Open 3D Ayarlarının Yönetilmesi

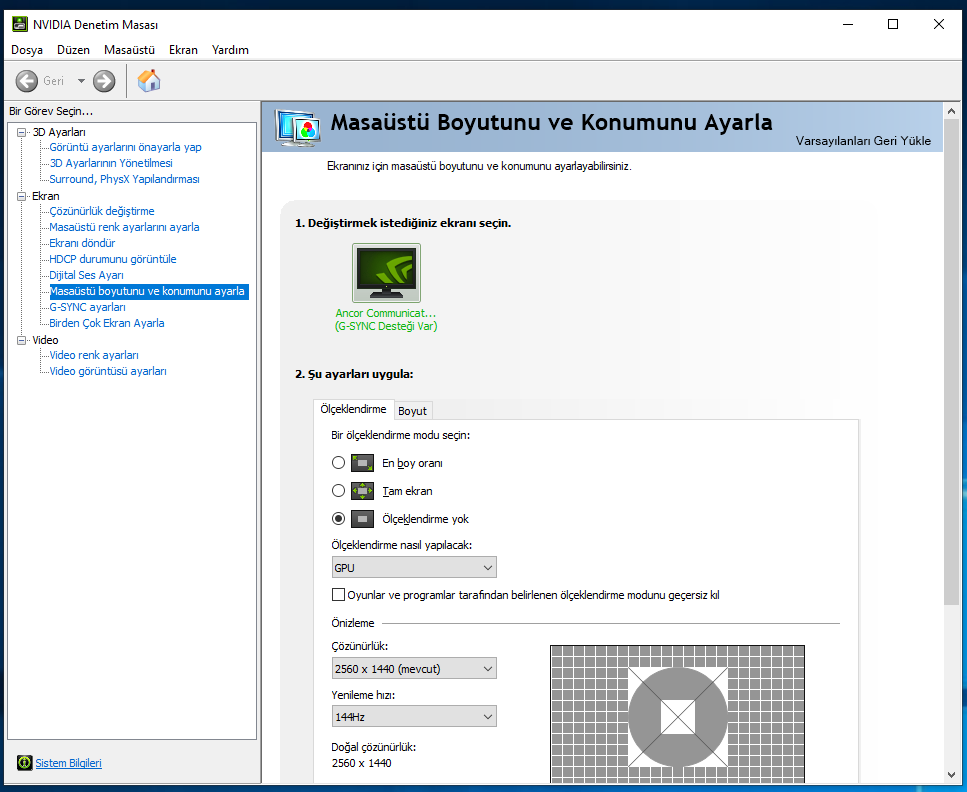[x=111, y=163]
